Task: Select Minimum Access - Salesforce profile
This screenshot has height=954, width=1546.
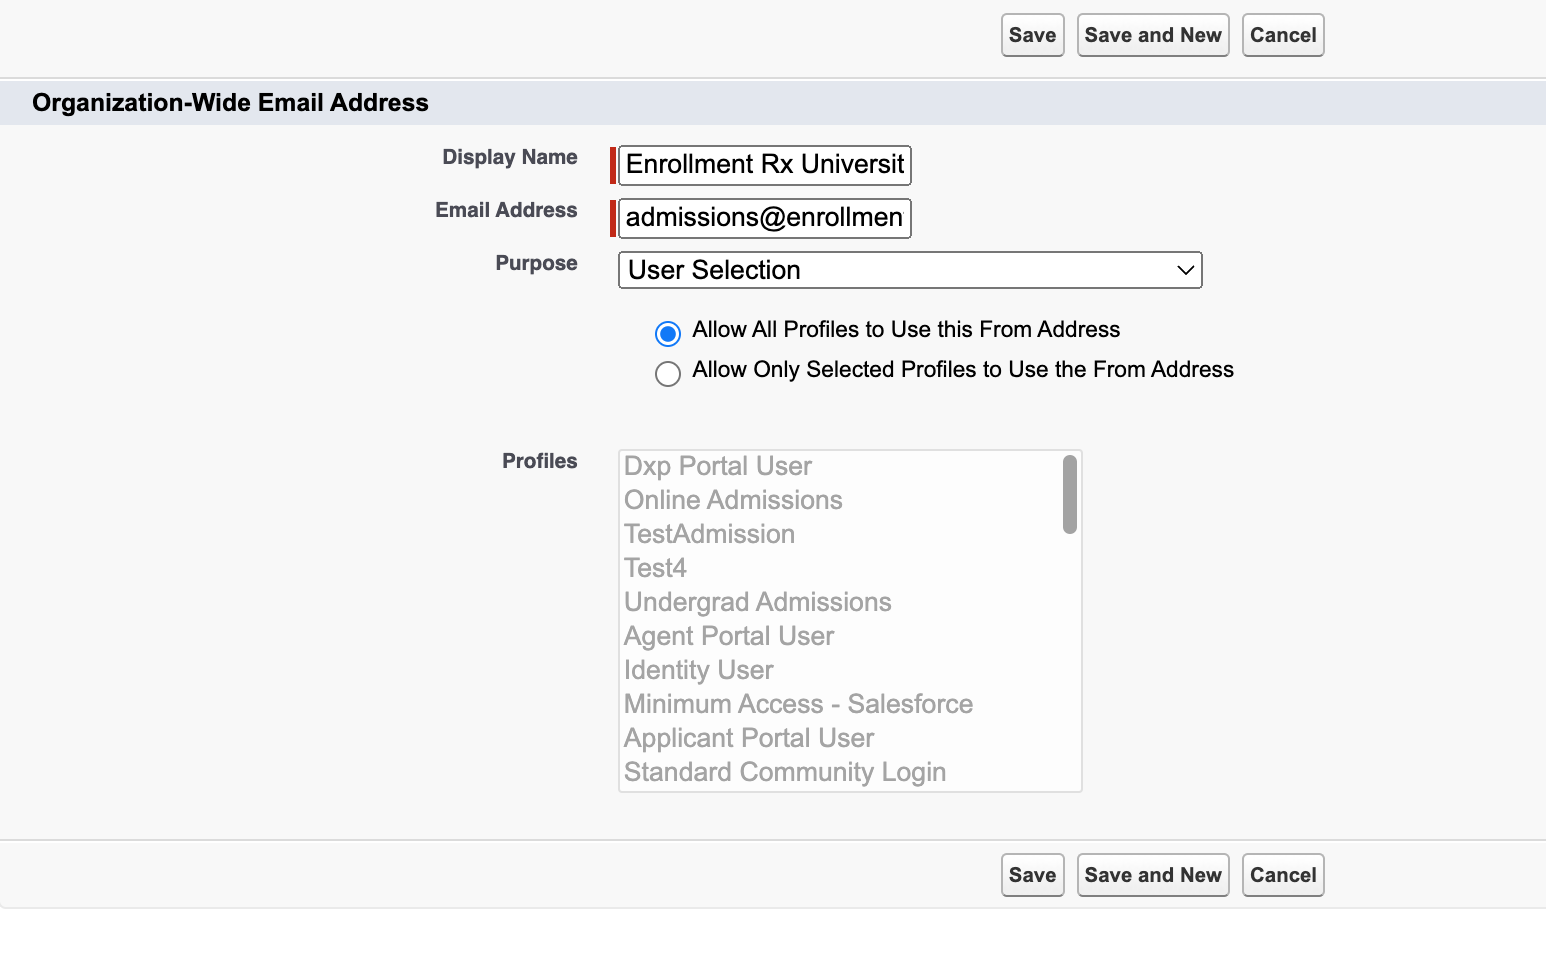Action: pos(798,704)
